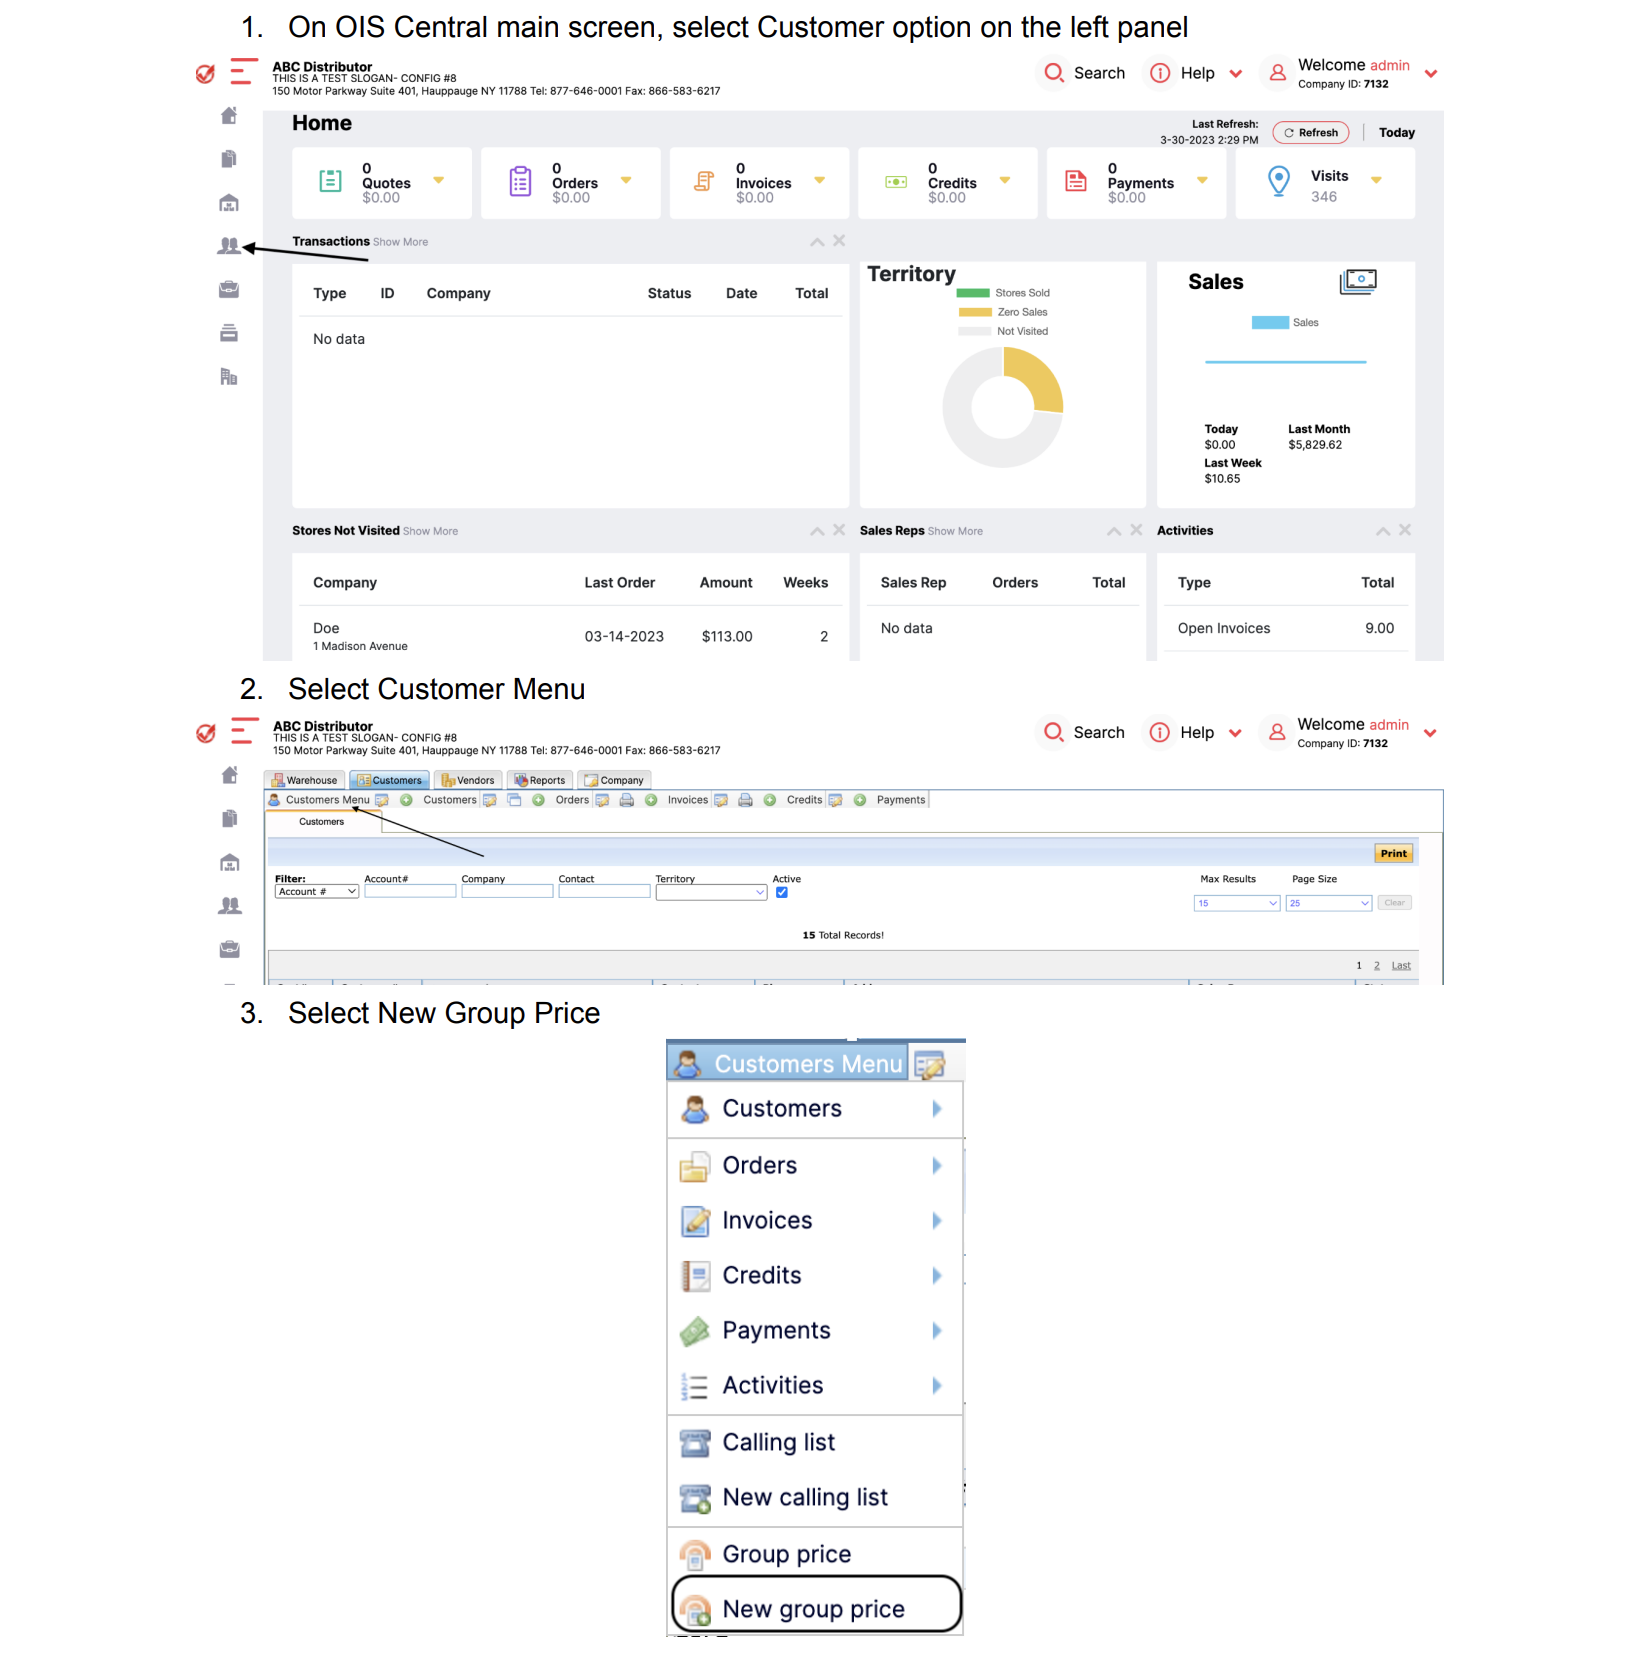Switch to the Vendors tab
Viewport: 1630px width, 1658px height.
(467, 780)
